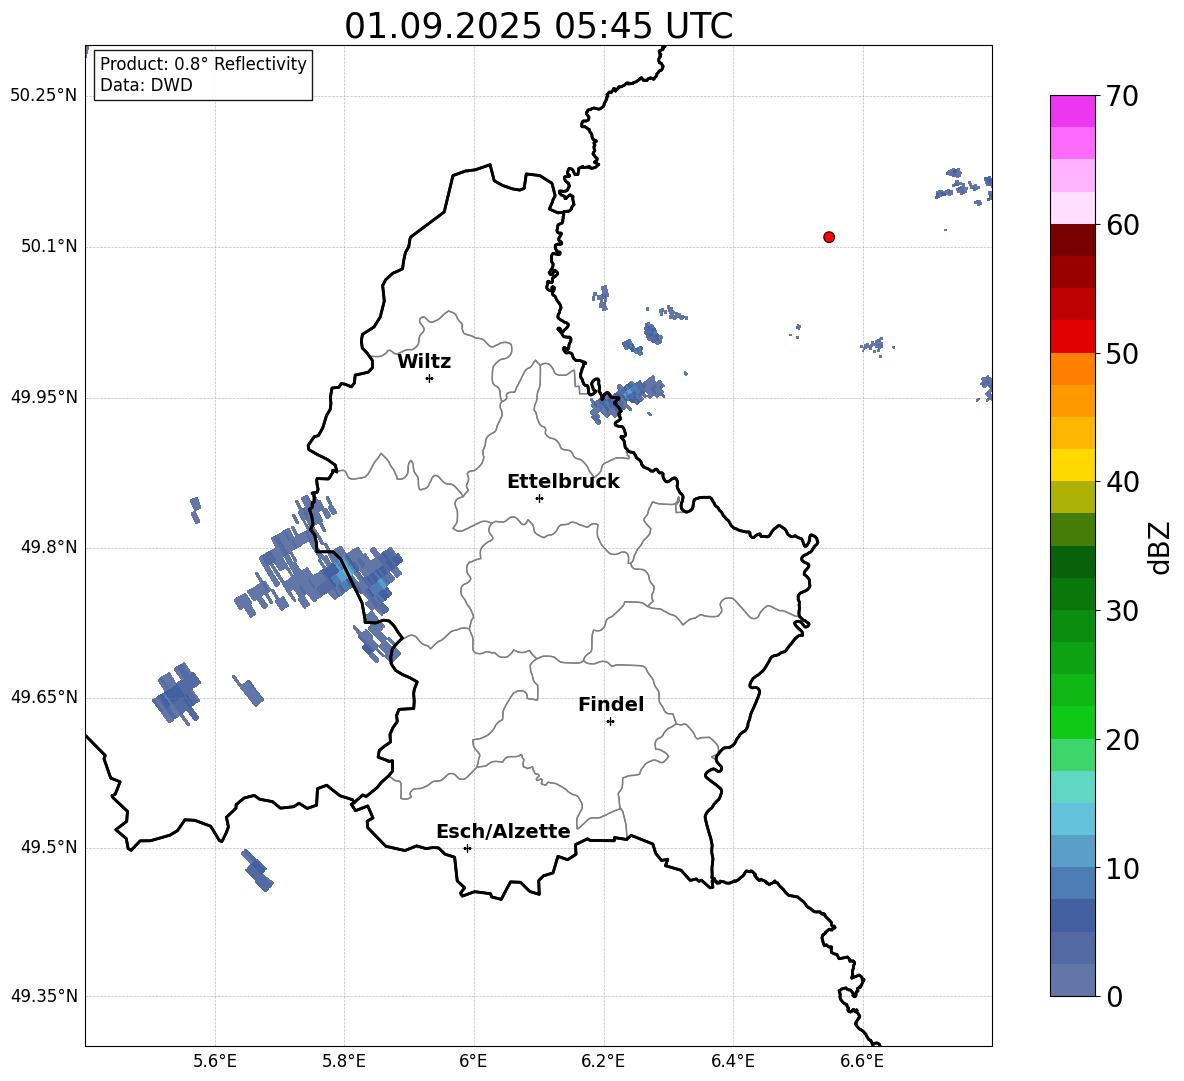1184x1081 pixels.
Task: Click the Findel station cross marker
Action: (610, 722)
